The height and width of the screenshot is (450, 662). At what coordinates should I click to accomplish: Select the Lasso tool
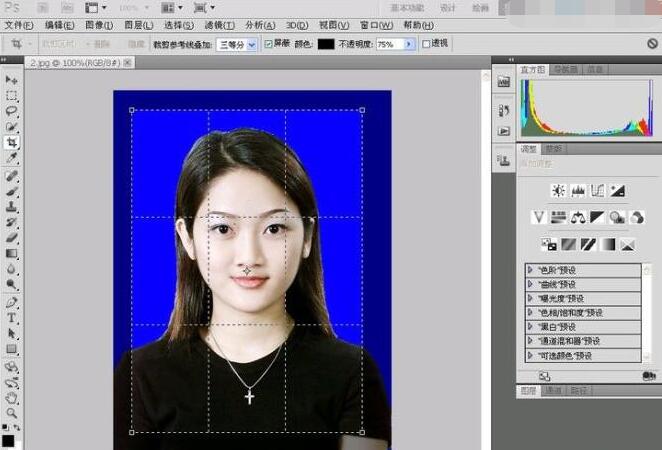11,111
